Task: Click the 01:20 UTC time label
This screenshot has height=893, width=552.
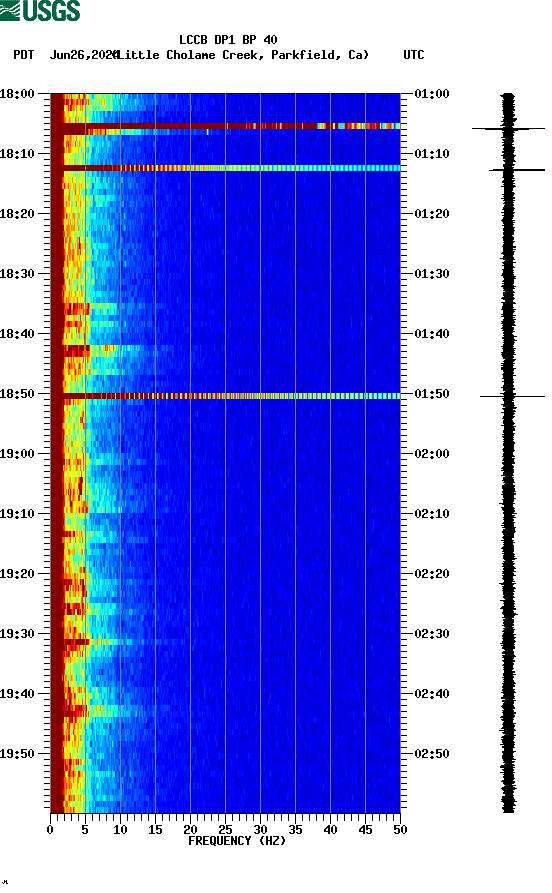Action: tap(432, 214)
